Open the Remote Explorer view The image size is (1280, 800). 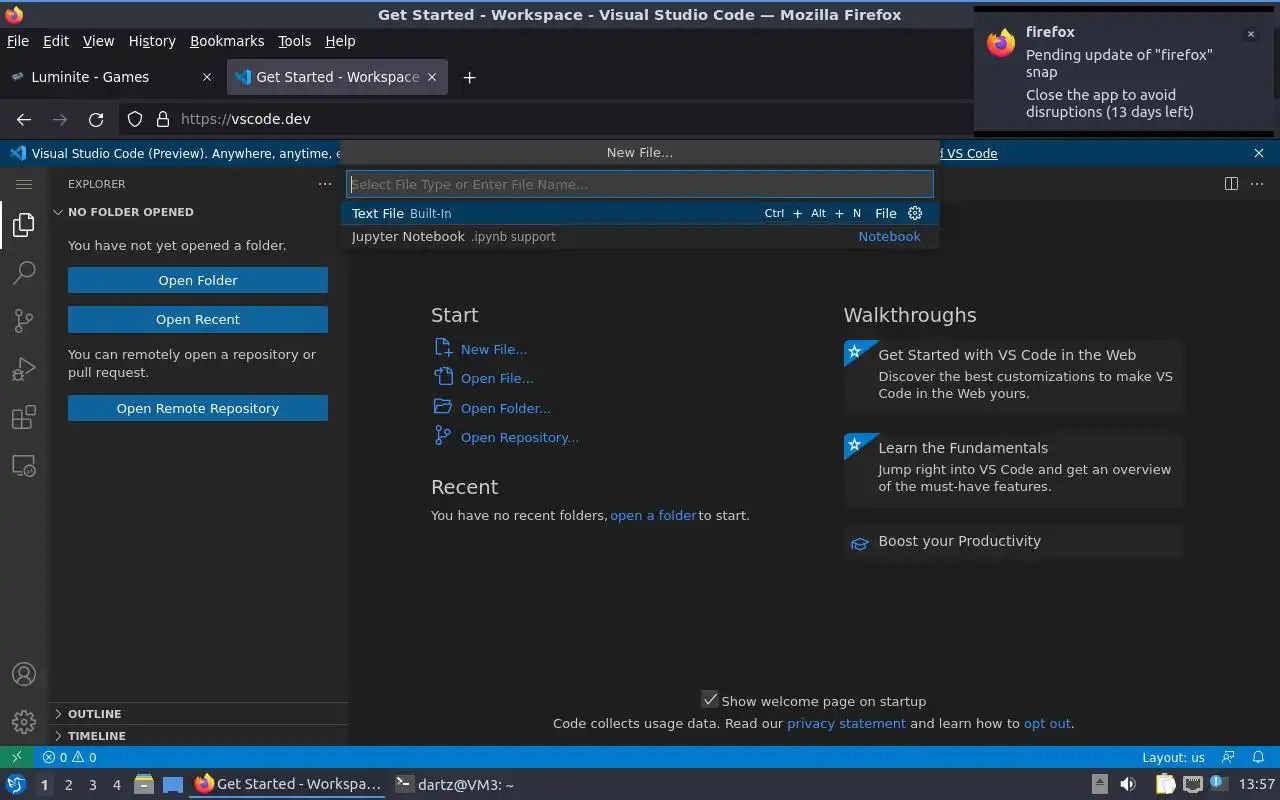tap(24, 466)
